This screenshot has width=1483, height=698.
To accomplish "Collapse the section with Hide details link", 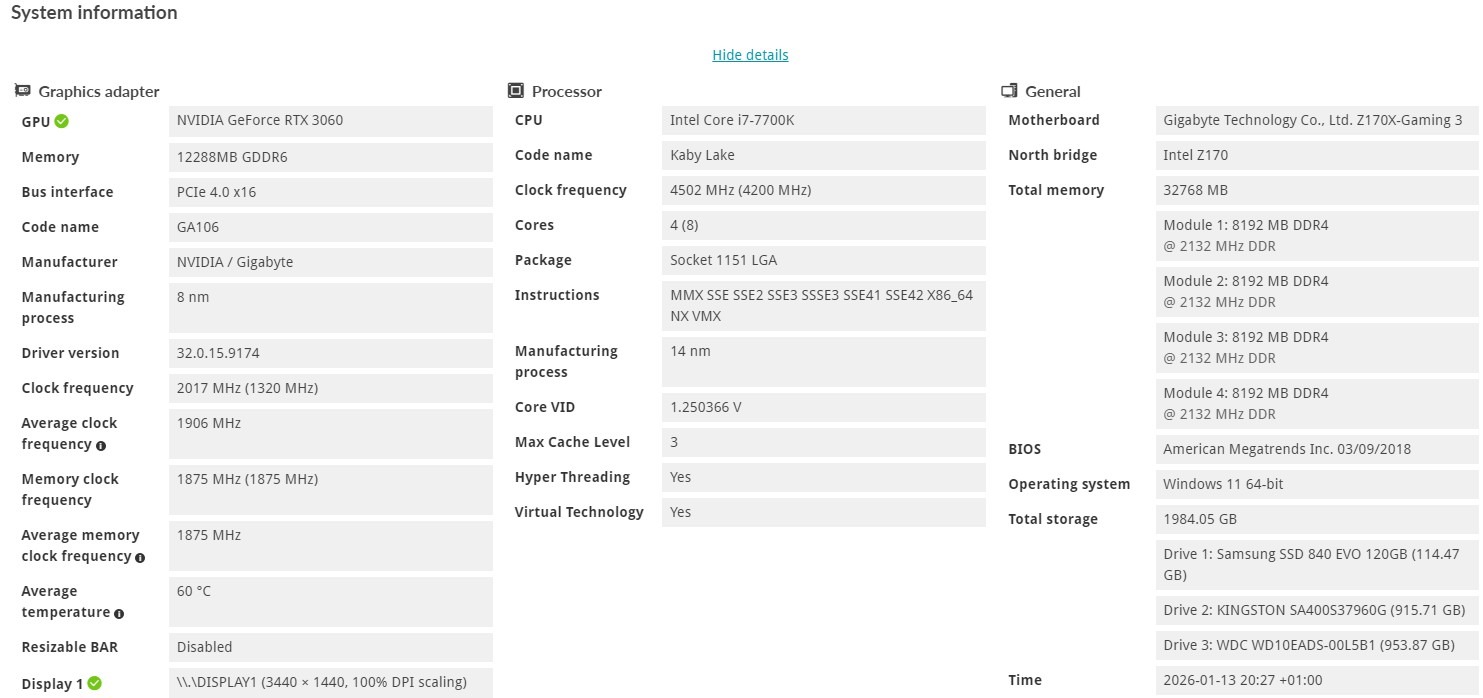I will 750,55.
